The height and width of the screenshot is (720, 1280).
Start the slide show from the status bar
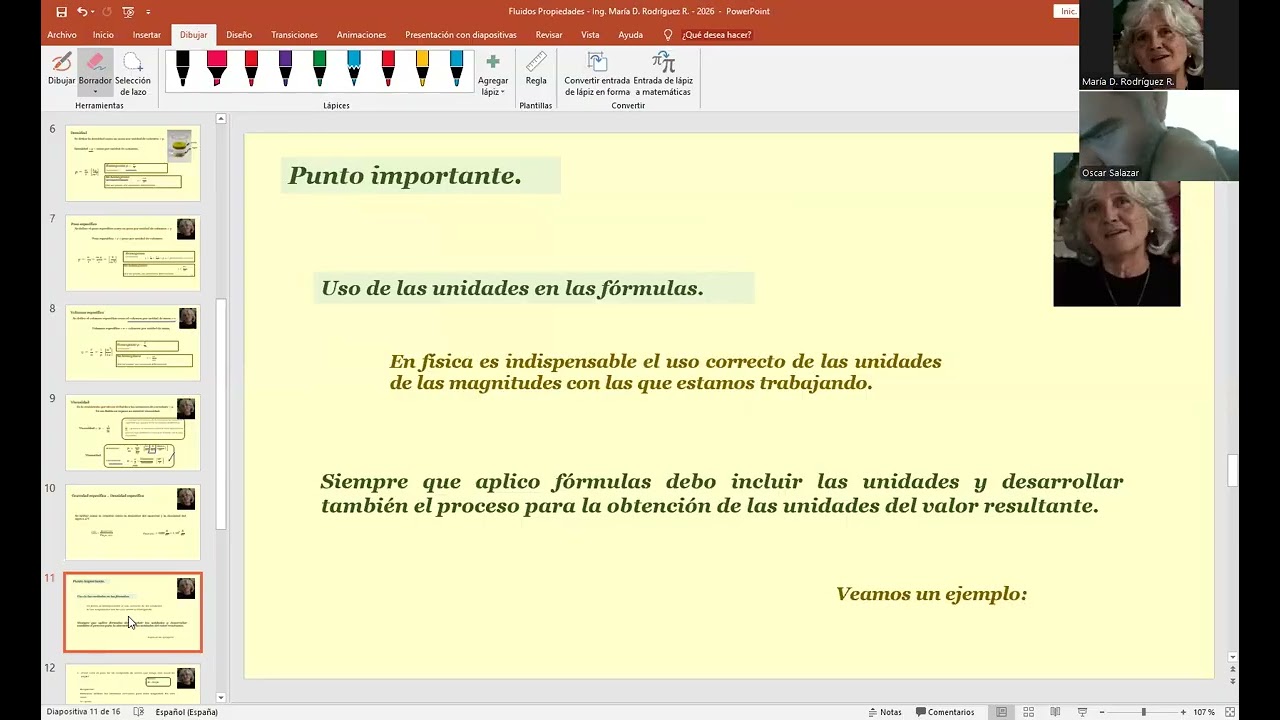1082,712
